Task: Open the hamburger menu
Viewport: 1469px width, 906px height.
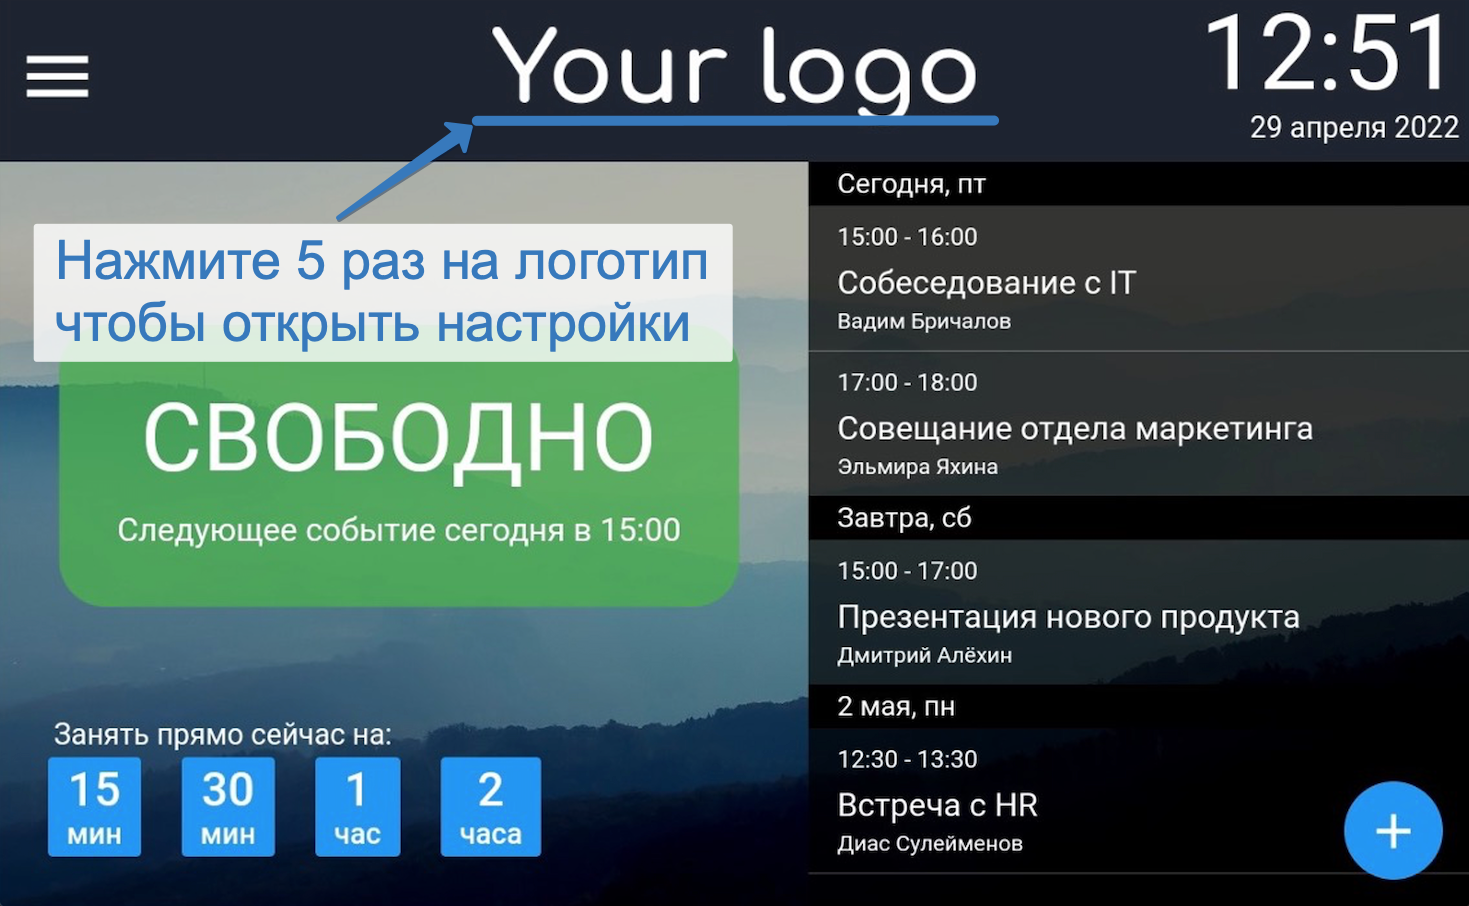Action: 57,77
